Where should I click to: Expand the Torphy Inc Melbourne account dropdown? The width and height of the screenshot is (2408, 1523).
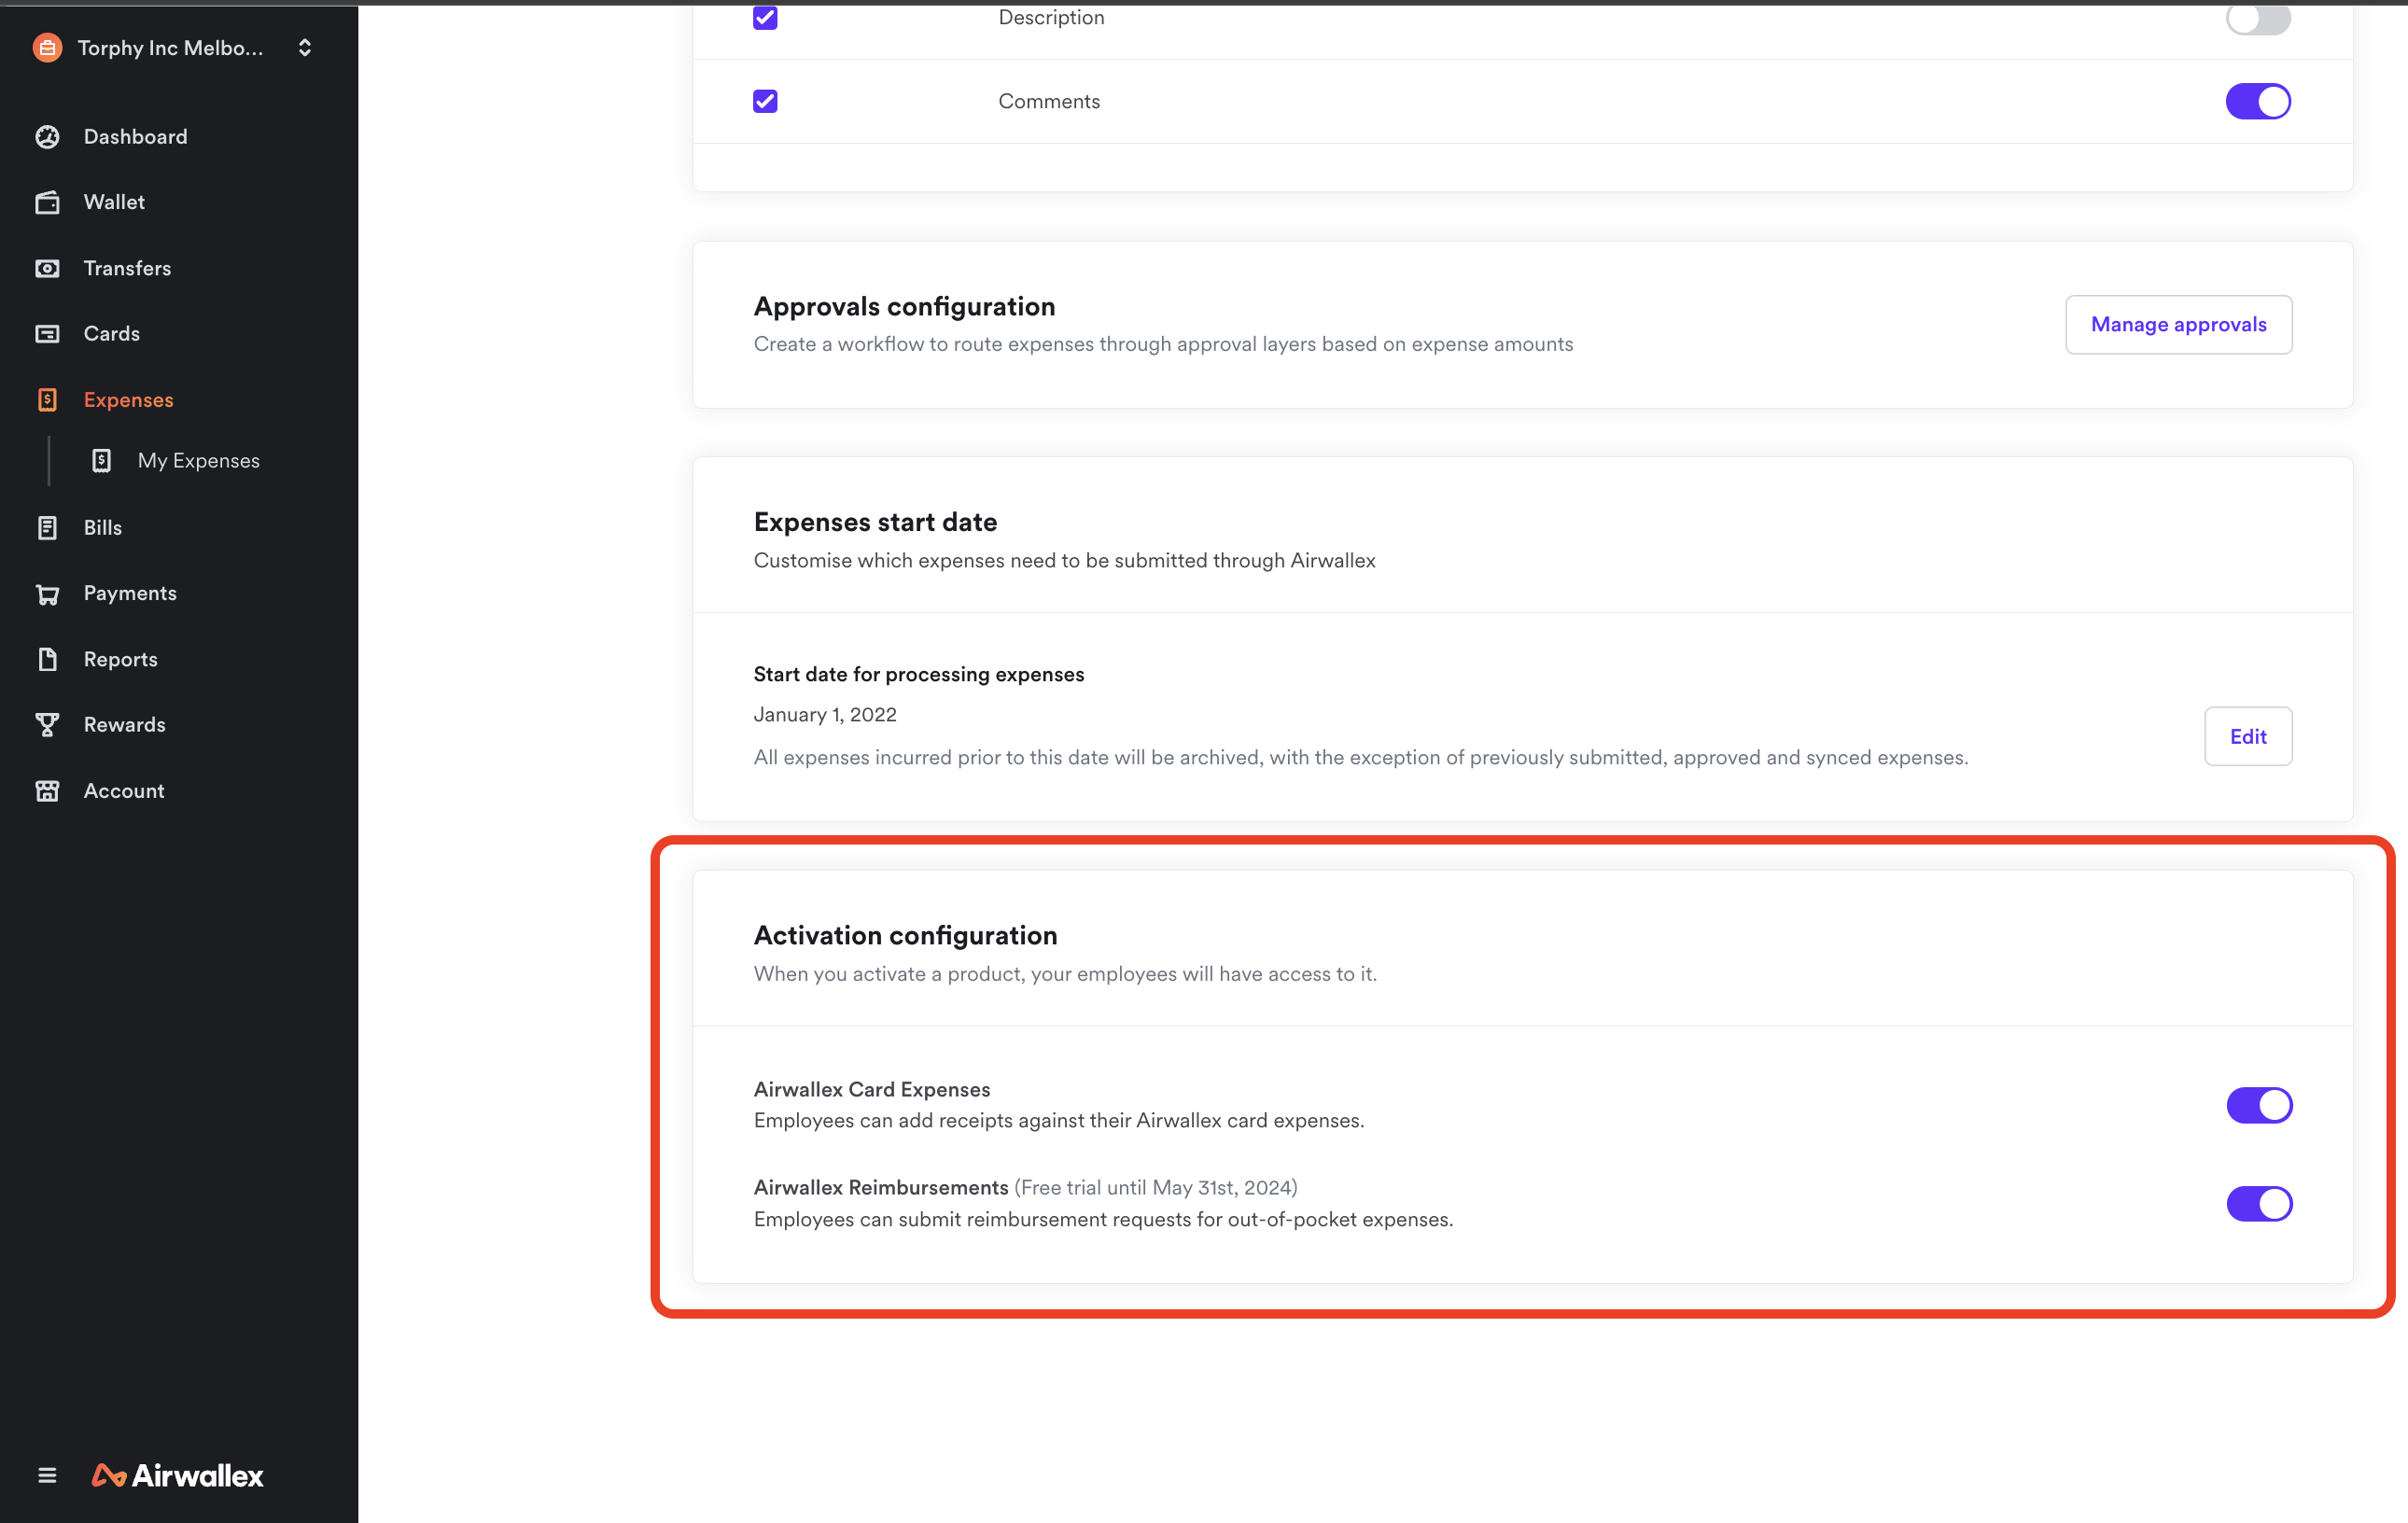click(303, 48)
